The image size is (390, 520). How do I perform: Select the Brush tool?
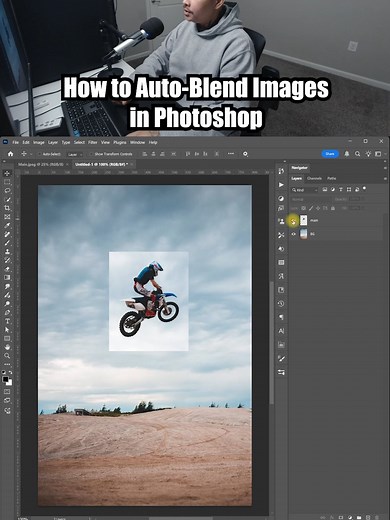[x=7, y=243]
